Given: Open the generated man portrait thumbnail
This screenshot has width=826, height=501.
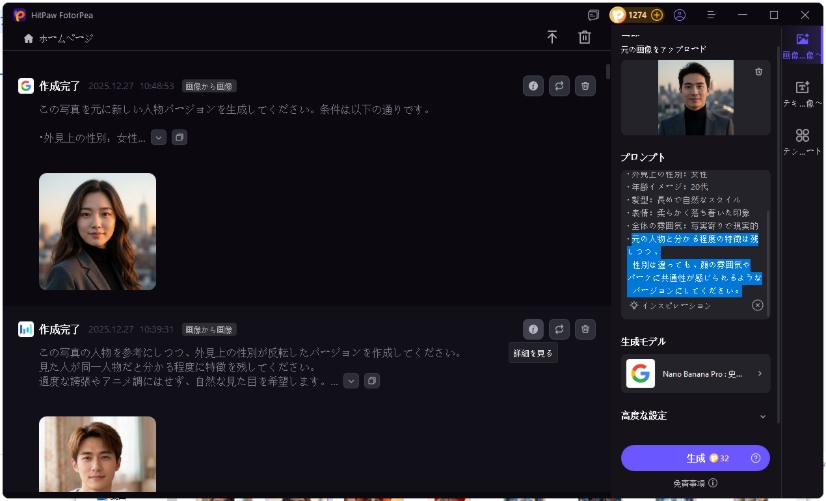Looking at the screenshot, I should click(97, 454).
